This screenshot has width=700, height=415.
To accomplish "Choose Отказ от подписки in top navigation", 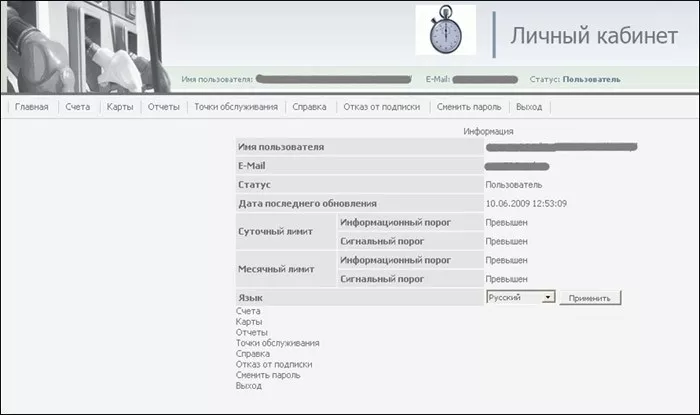I will click(x=382, y=107).
